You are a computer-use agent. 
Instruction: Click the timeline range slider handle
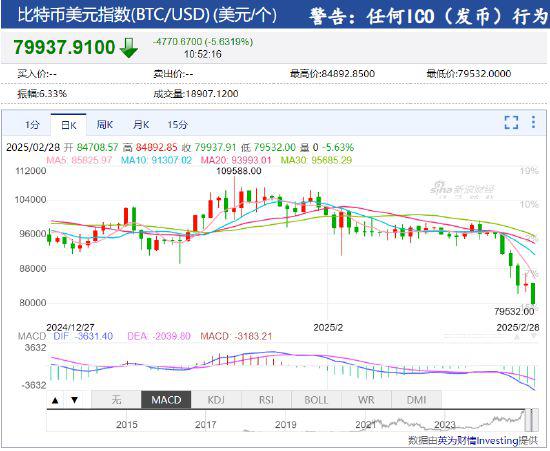[x=531, y=420]
